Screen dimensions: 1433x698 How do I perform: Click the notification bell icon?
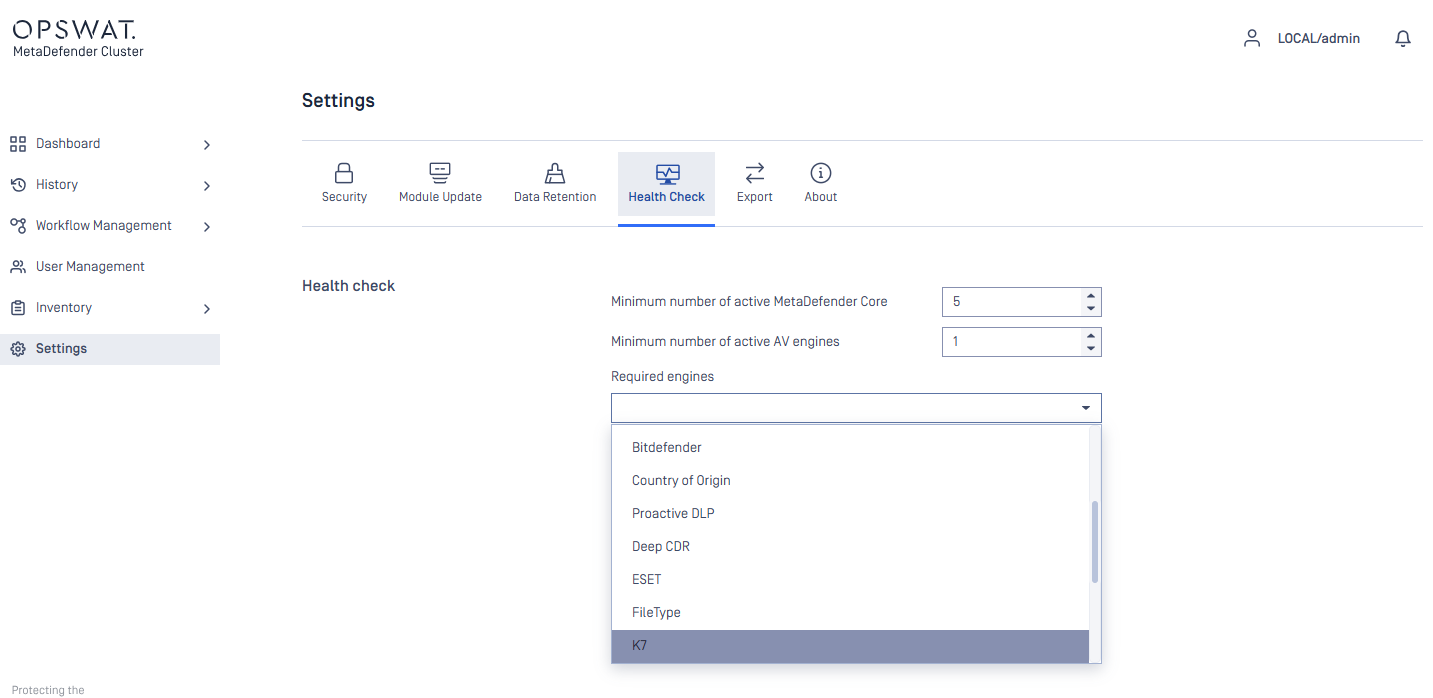pyautogui.click(x=1403, y=38)
